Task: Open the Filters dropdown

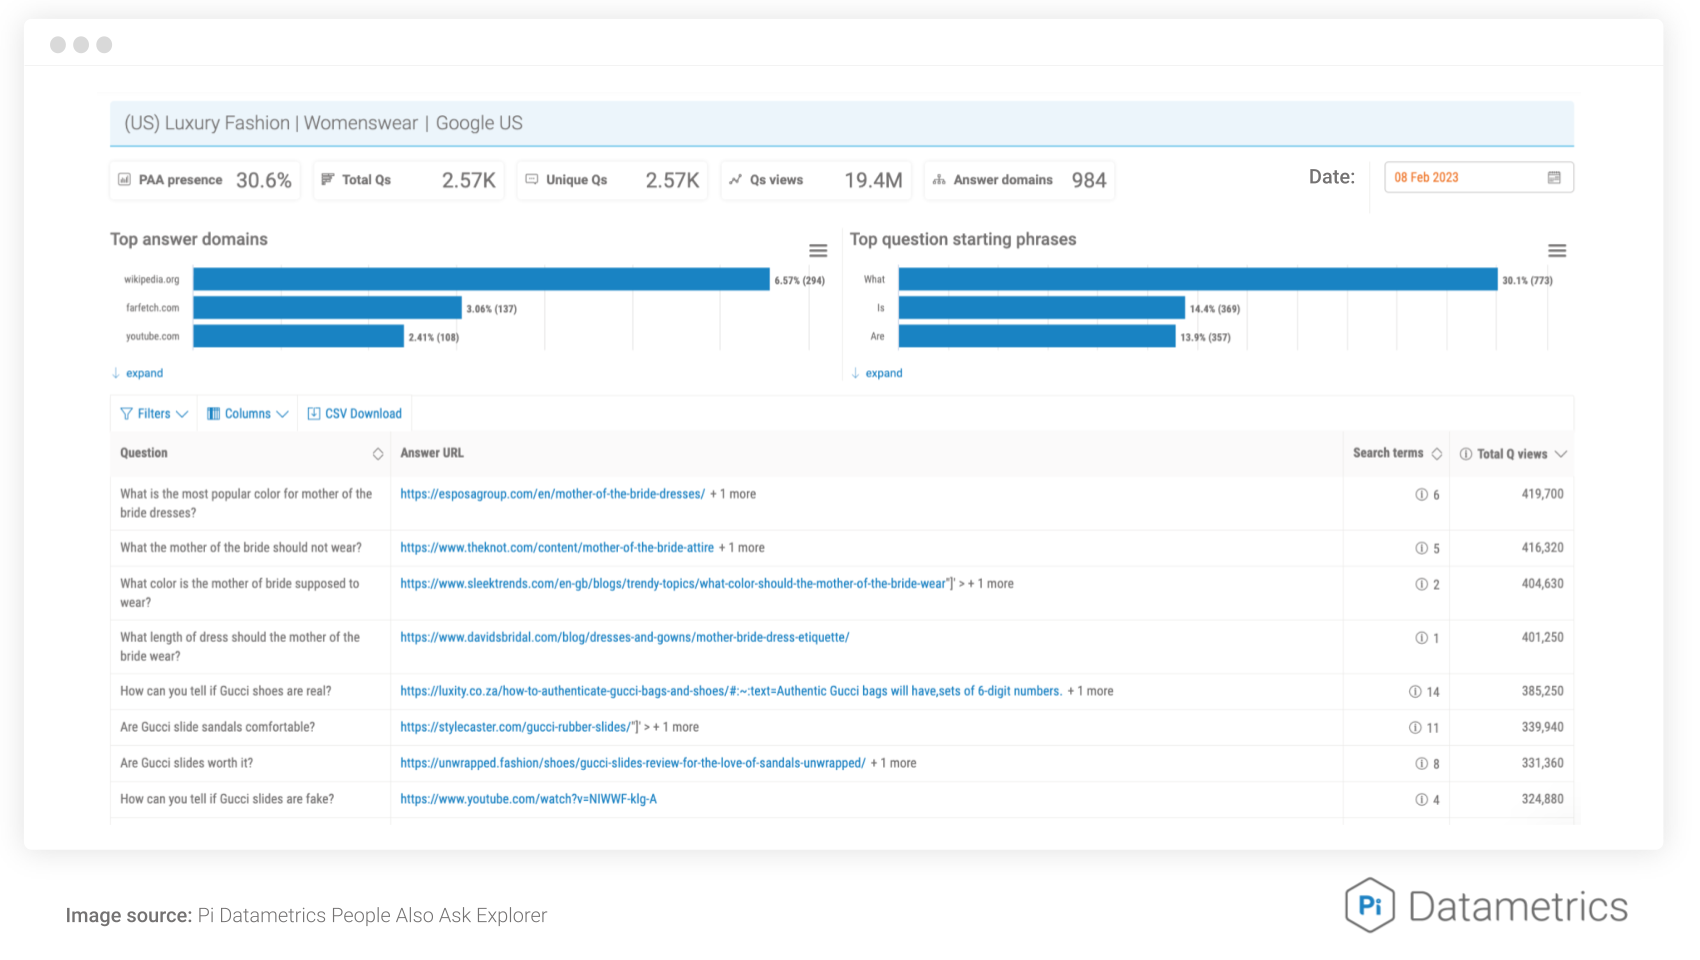Action: pos(154,414)
